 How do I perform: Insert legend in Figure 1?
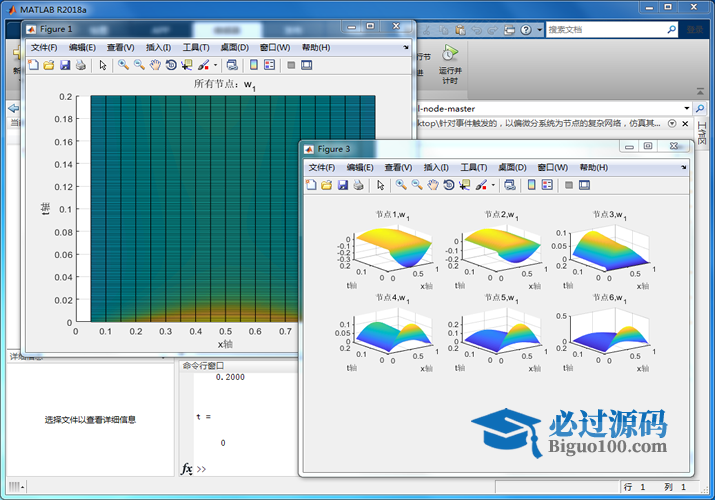[x=269, y=65]
